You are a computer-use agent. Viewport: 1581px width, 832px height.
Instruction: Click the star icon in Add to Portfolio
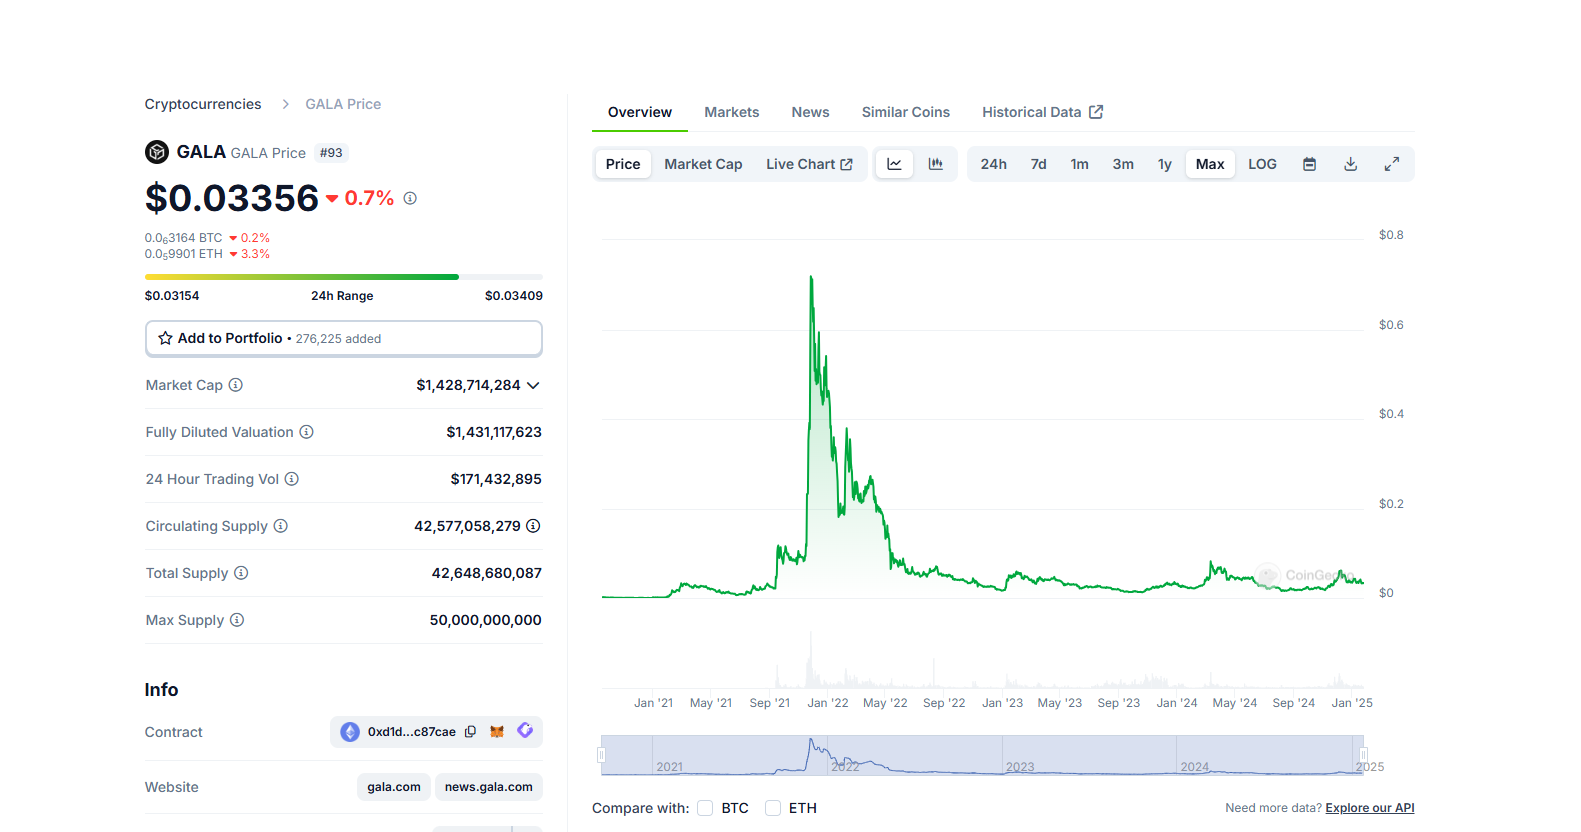tap(165, 338)
